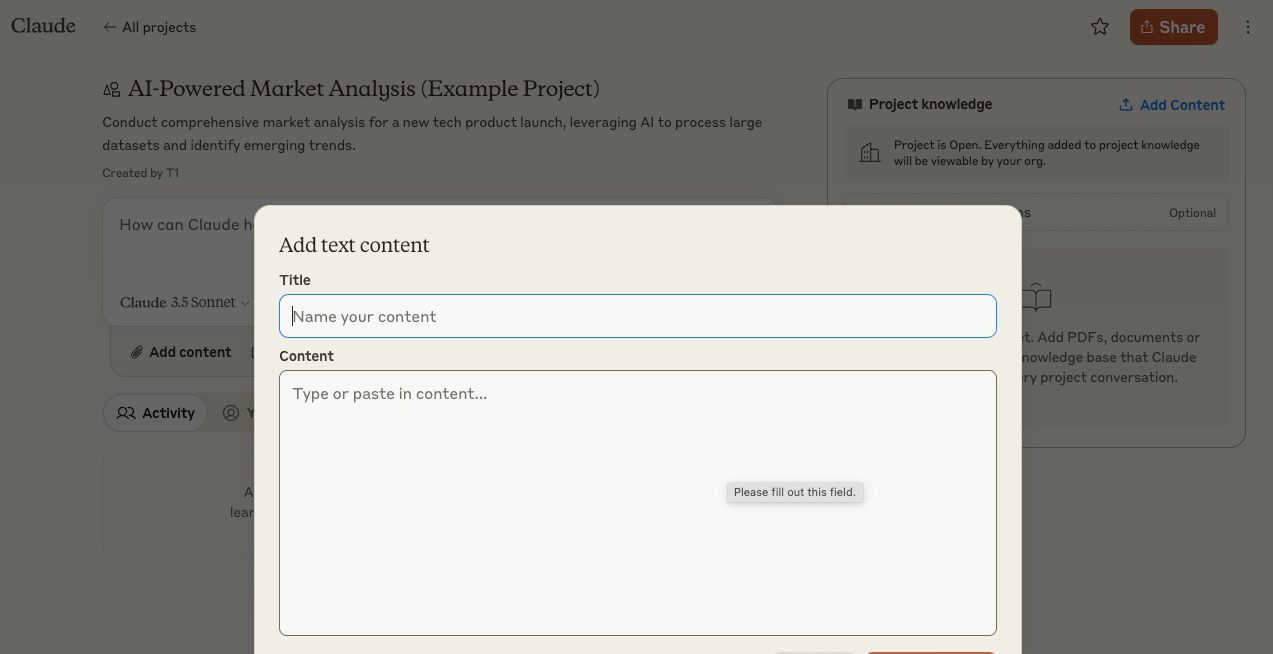Click into the Content text area

(x=637, y=502)
